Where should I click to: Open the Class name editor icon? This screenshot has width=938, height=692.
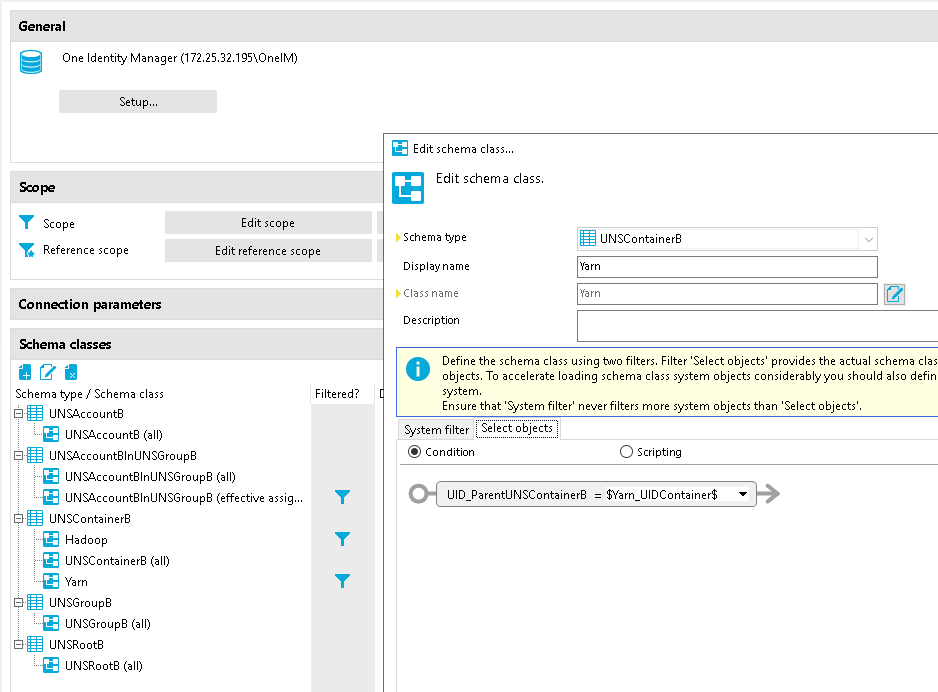pyautogui.click(x=894, y=294)
